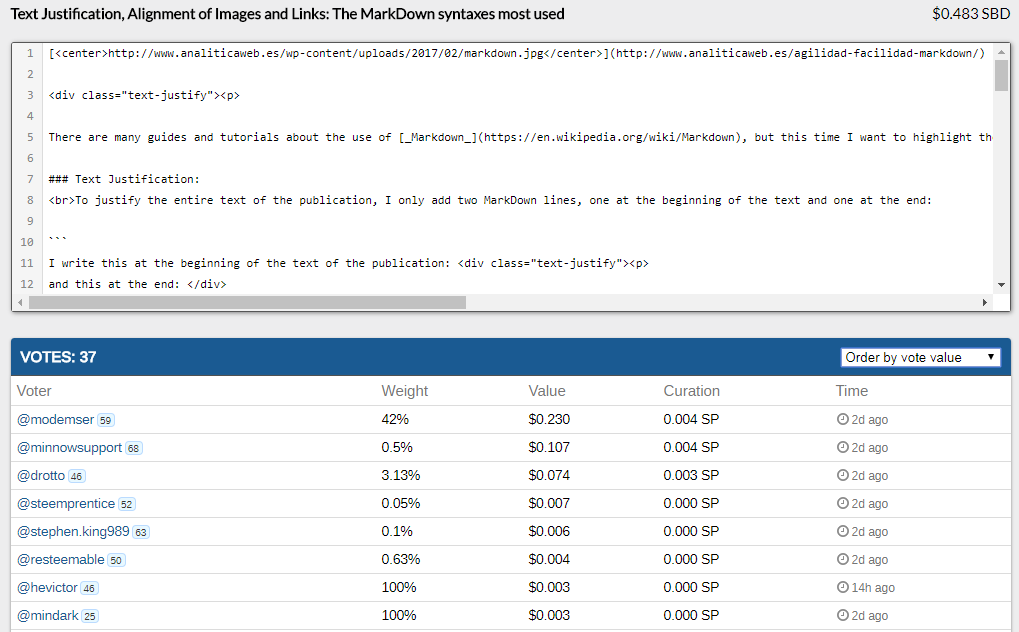The width and height of the screenshot is (1019, 632).
Task: Click reputation badge 63 next to @stephen.king989
Action: (x=140, y=533)
